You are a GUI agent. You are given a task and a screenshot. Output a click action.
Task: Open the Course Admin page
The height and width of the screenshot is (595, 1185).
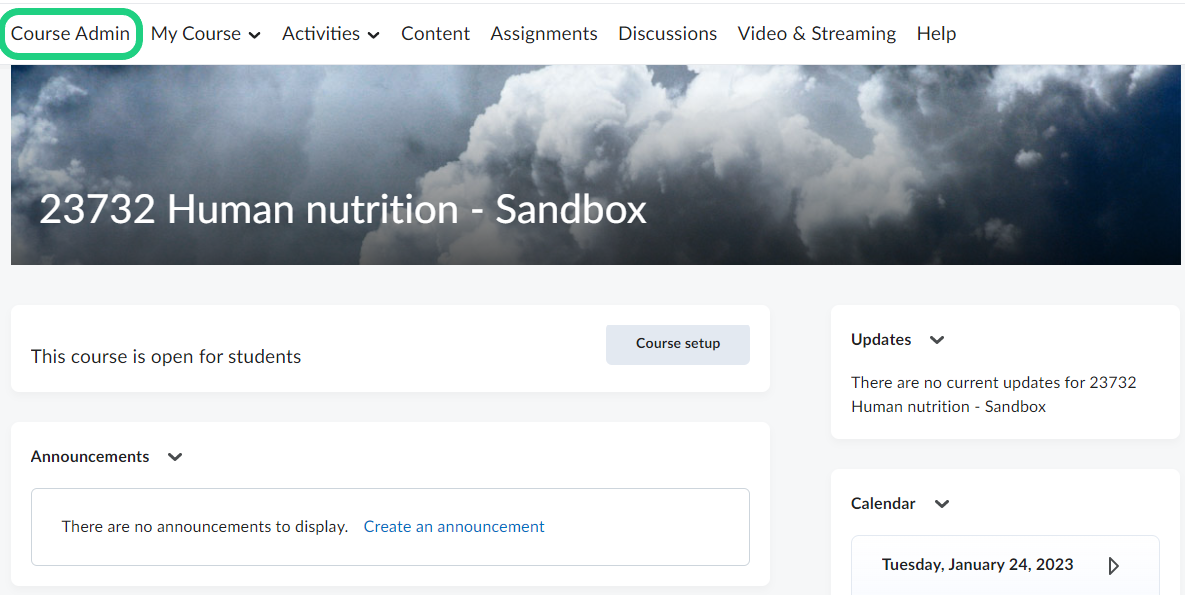[70, 34]
